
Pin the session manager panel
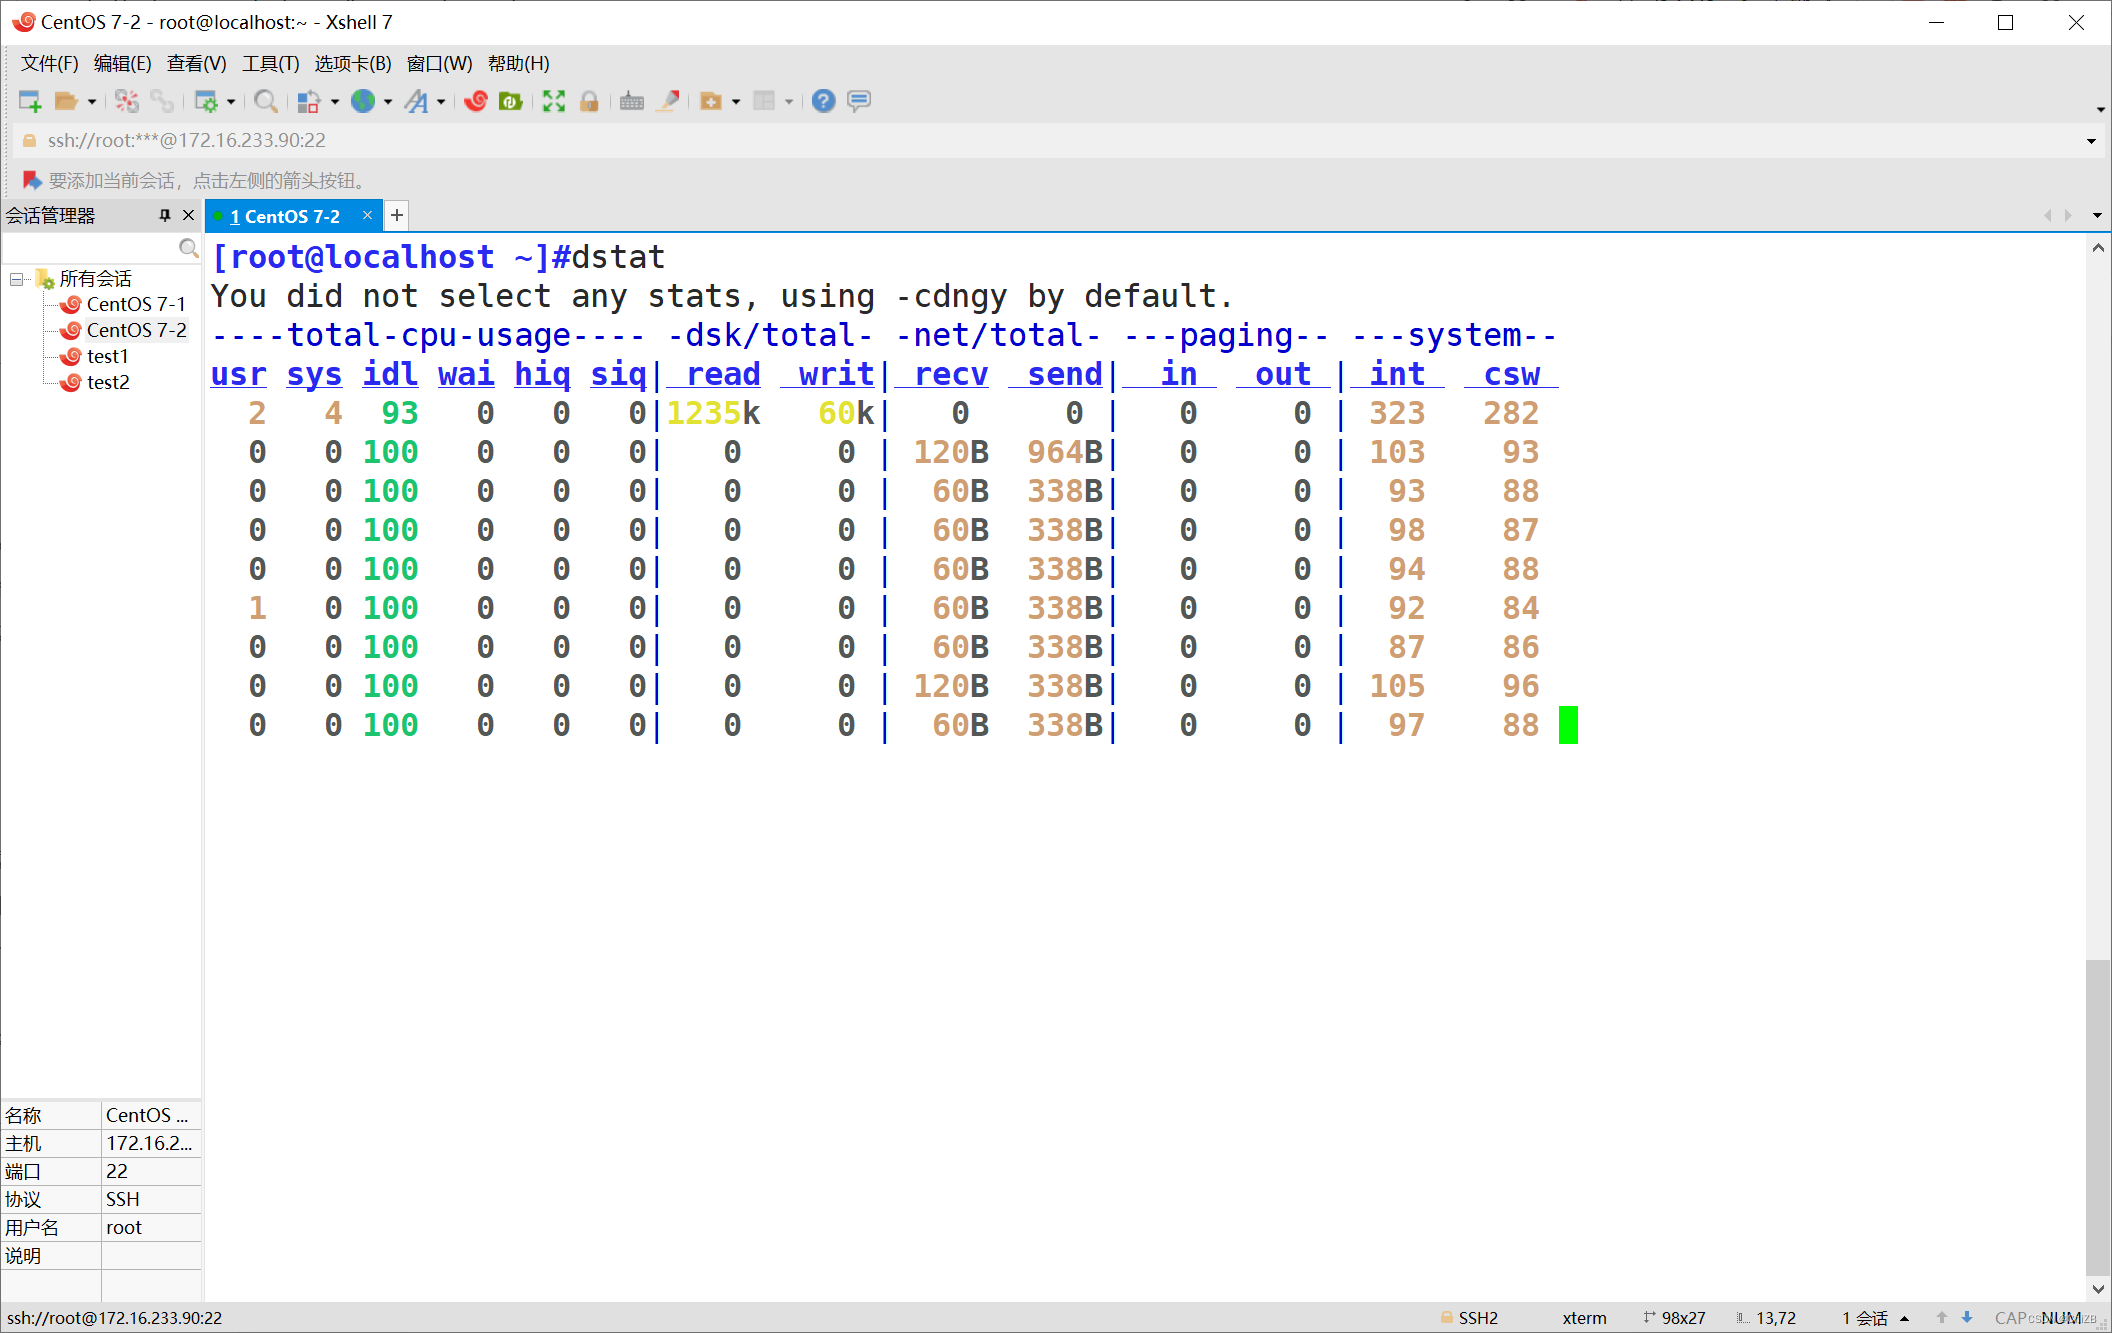pos(165,215)
